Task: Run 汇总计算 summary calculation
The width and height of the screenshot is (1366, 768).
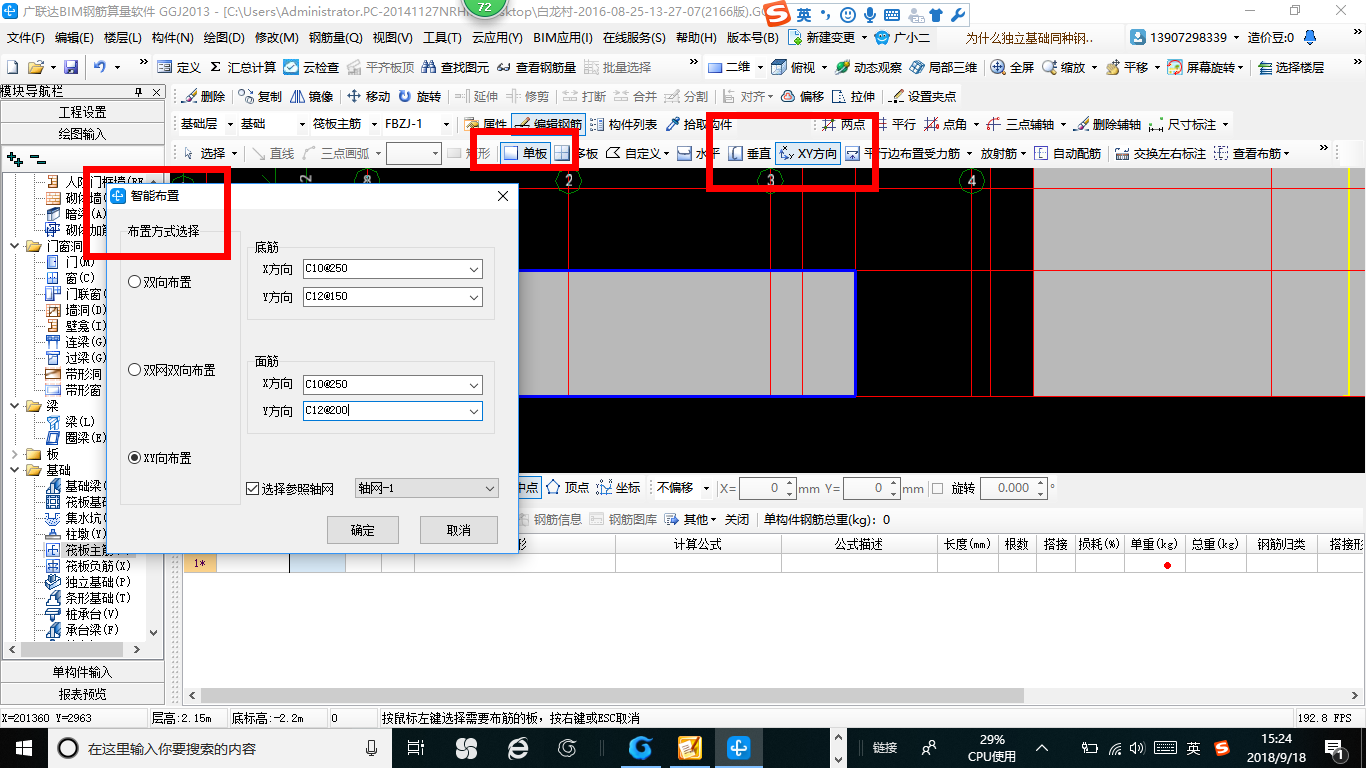Action: (x=243, y=67)
